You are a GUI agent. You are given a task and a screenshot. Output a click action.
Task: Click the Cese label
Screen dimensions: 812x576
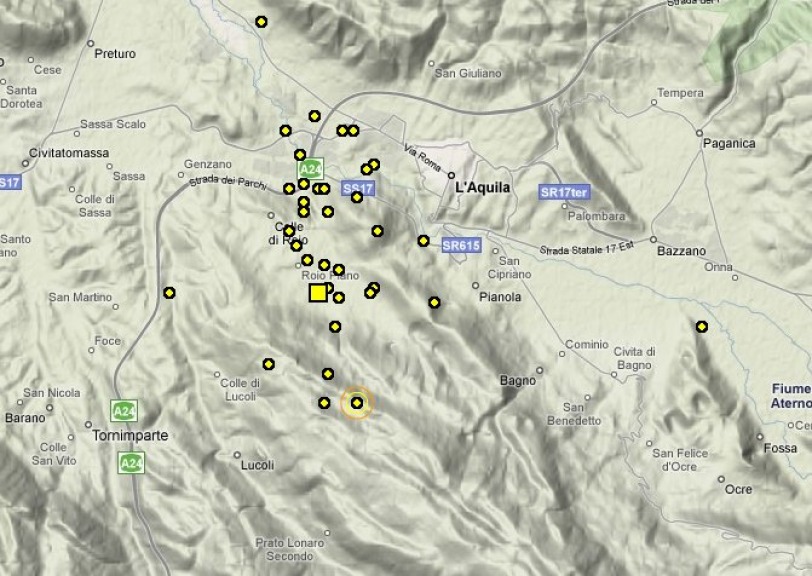[x=48, y=69]
